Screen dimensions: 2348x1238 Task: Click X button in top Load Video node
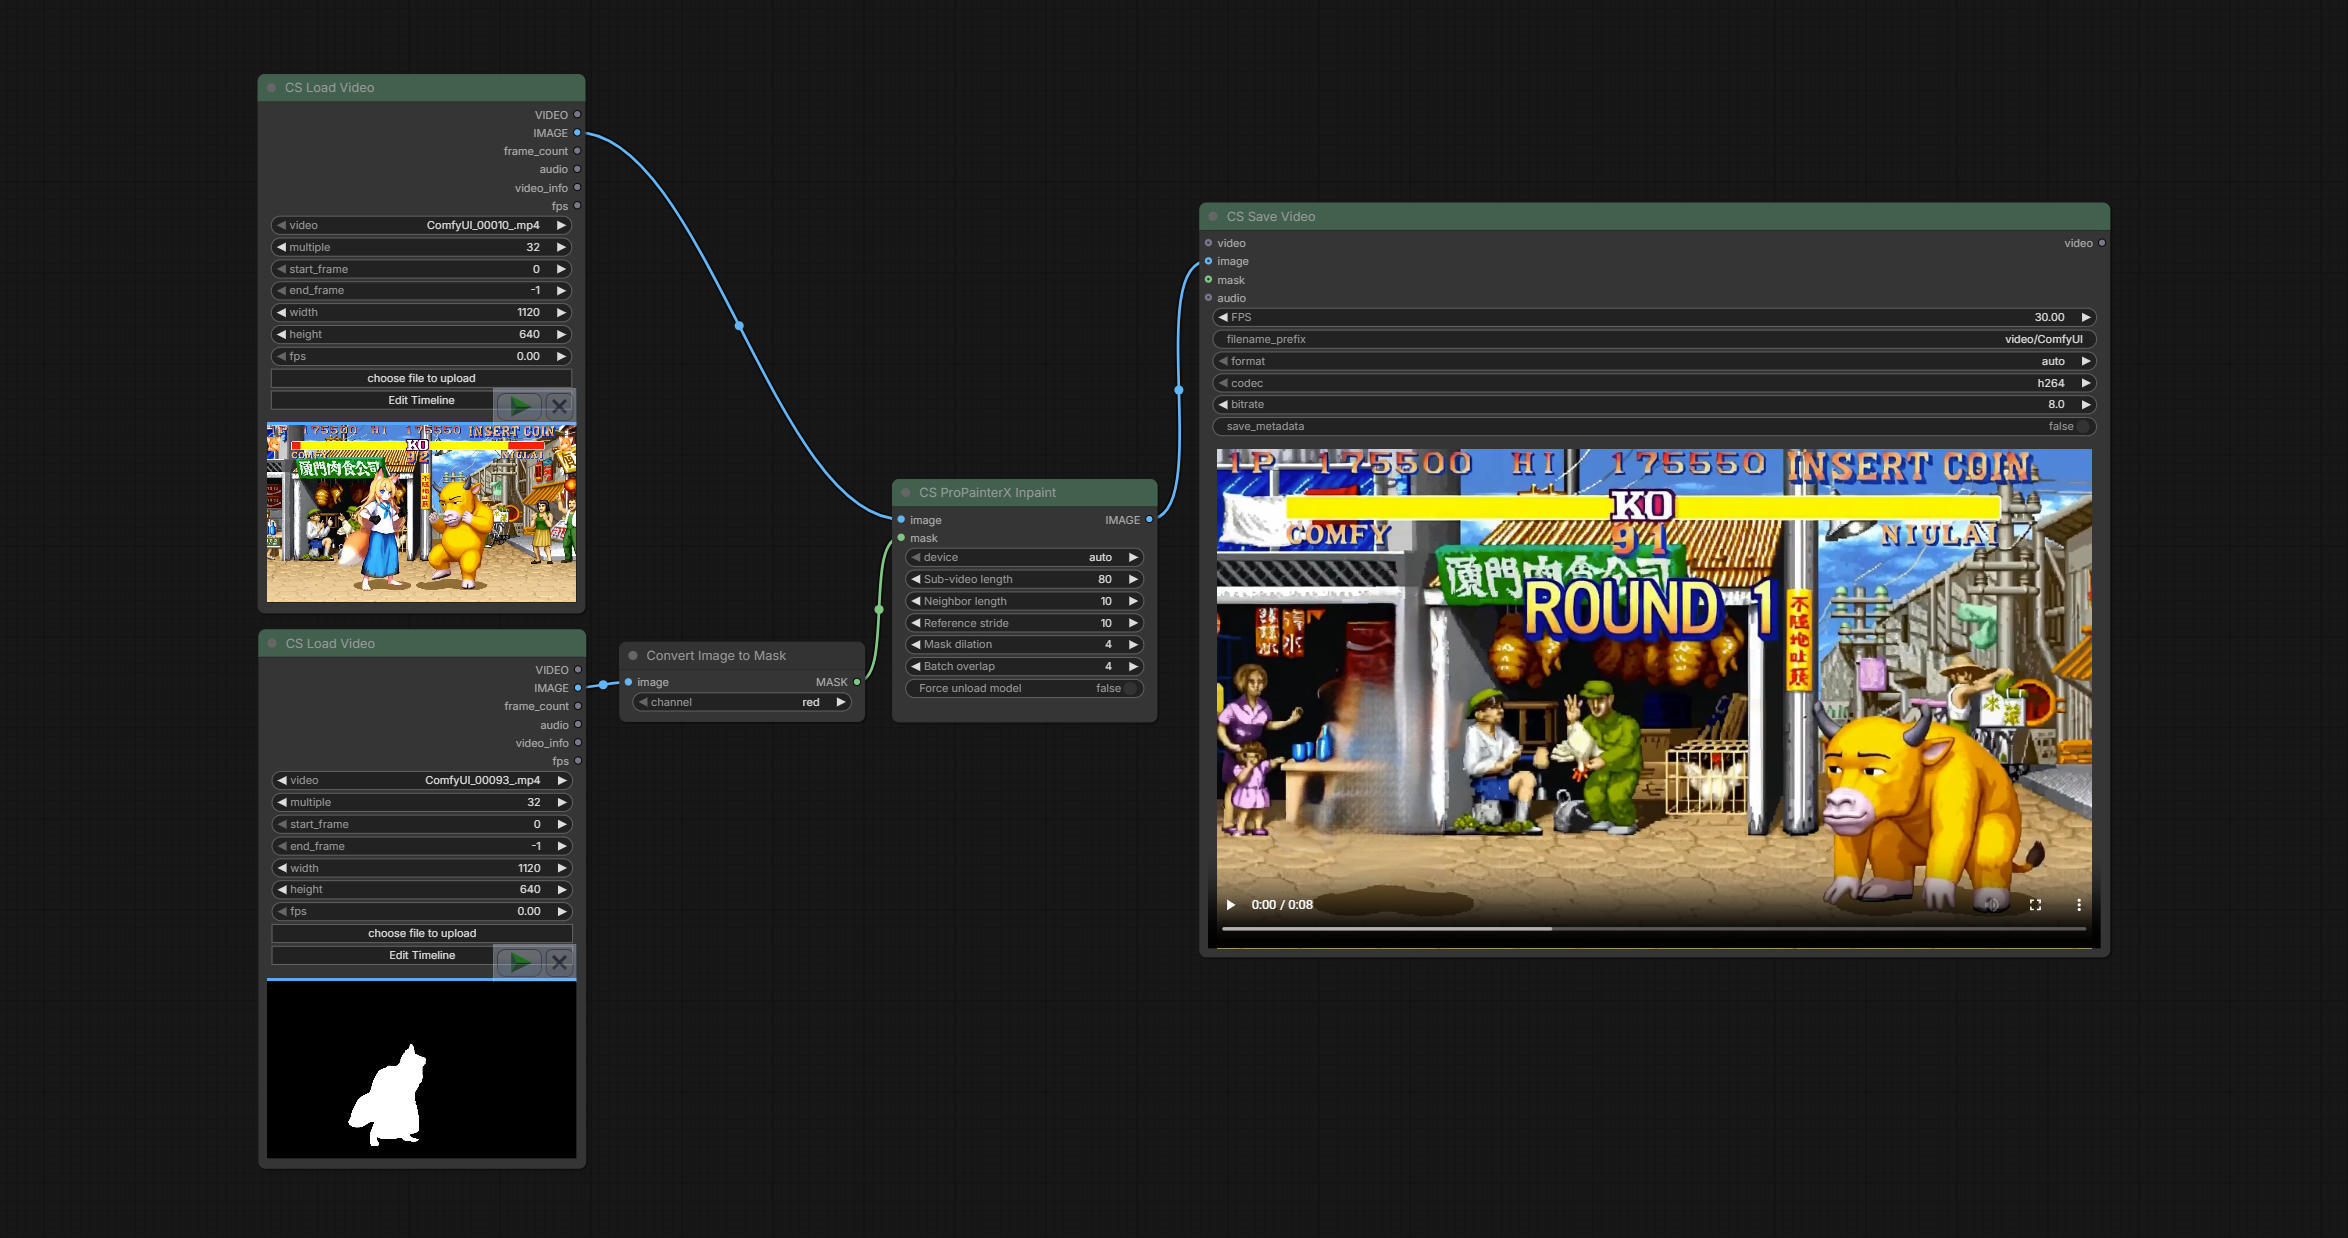559,406
